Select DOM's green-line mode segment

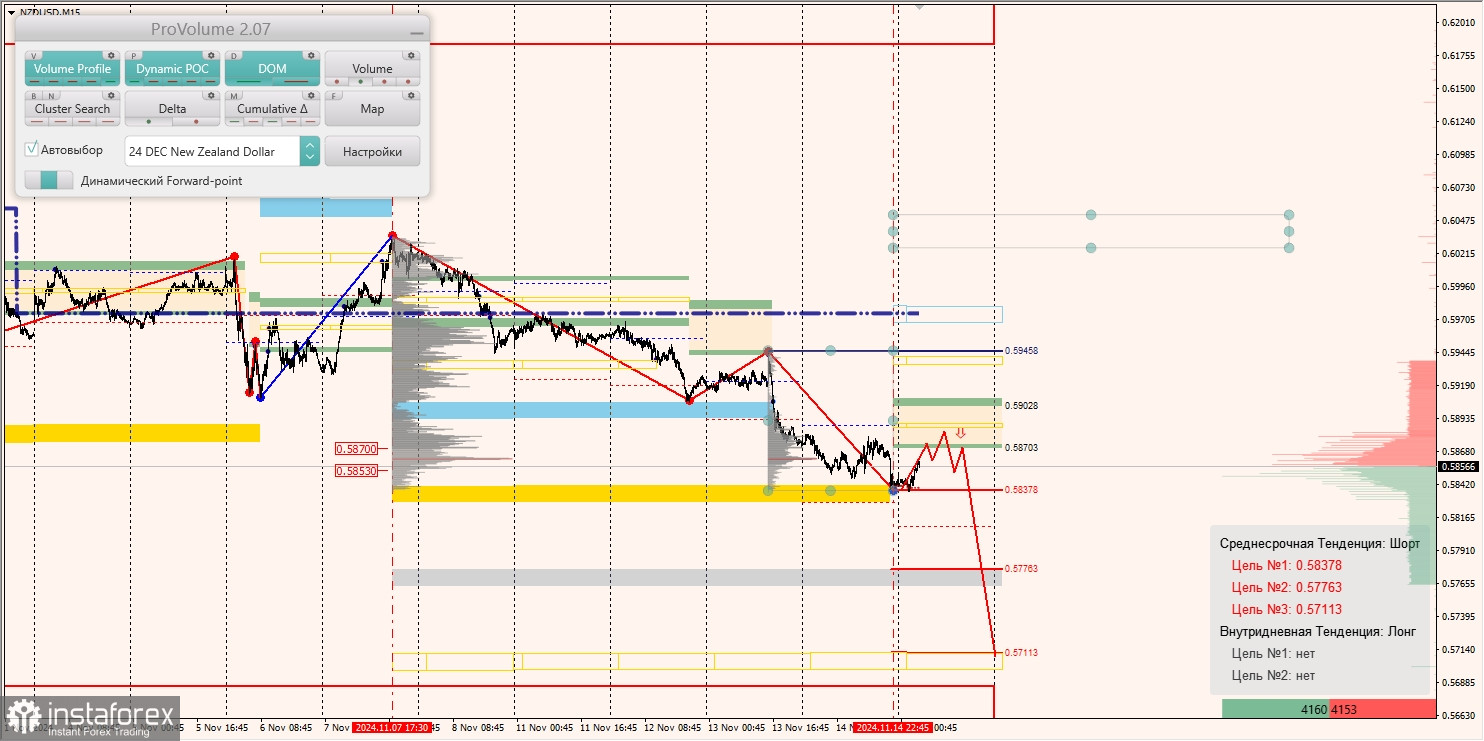pyautogui.click(x=248, y=82)
